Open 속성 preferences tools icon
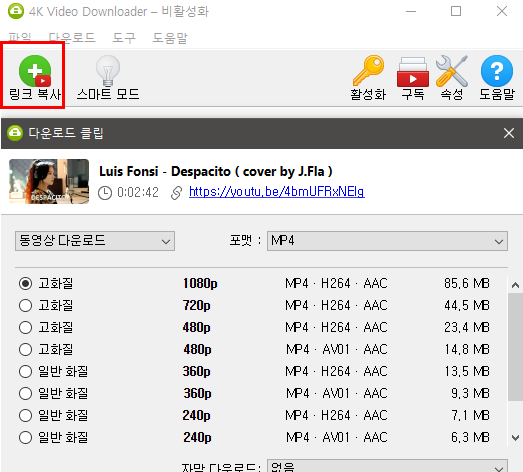 452,71
